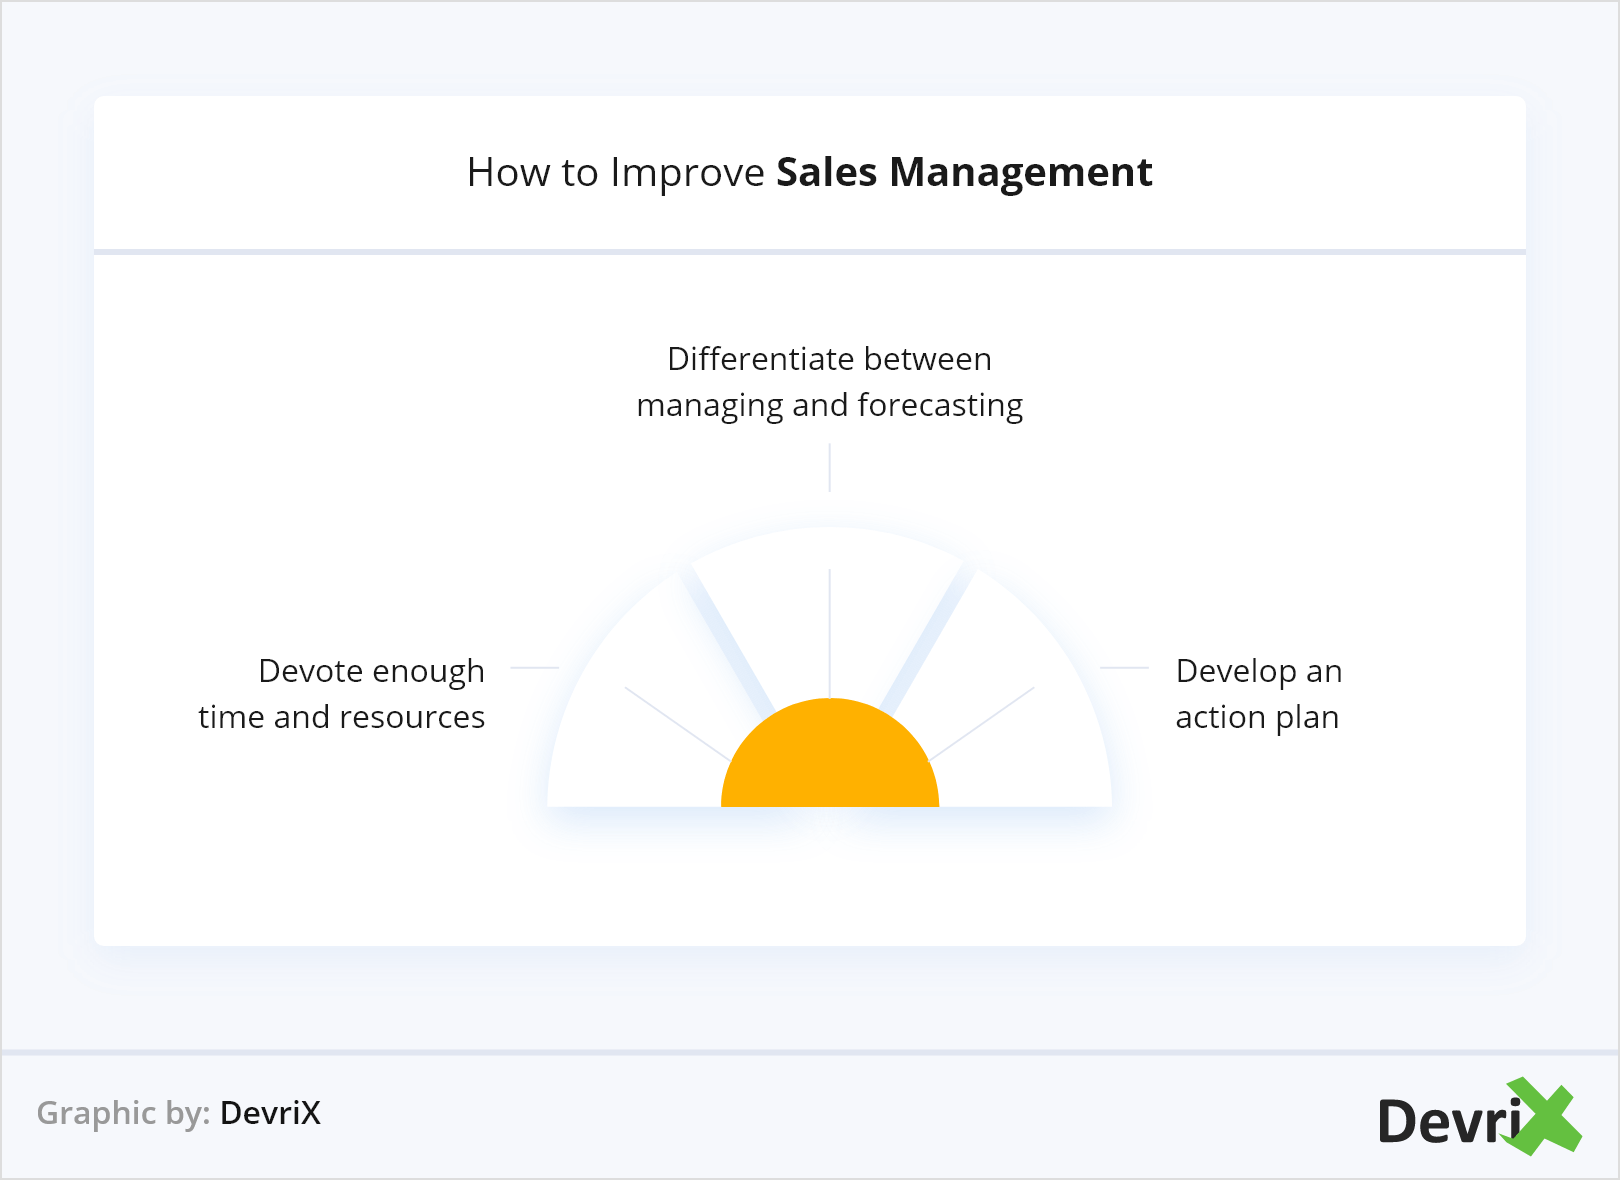Click the bold "DevriX" credit name

coord(270,1113)
